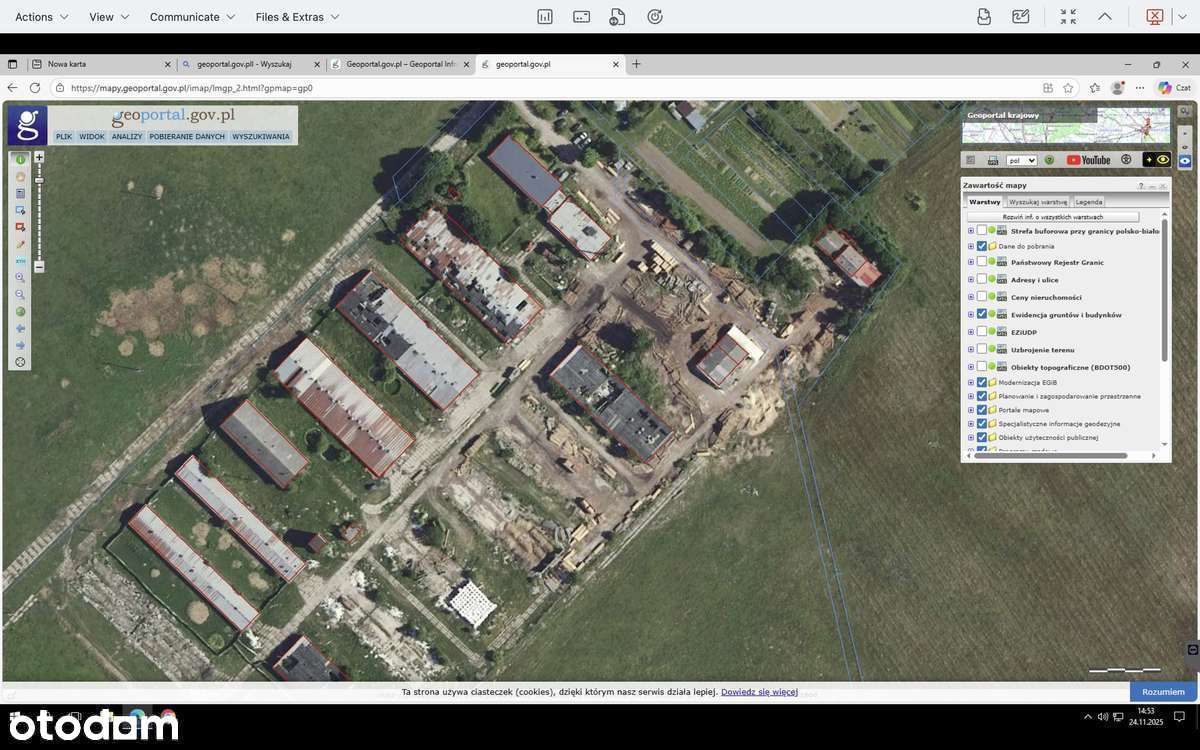Expand the Portale mapowe group
1200x750 pixels.
[x=970, y=410]
